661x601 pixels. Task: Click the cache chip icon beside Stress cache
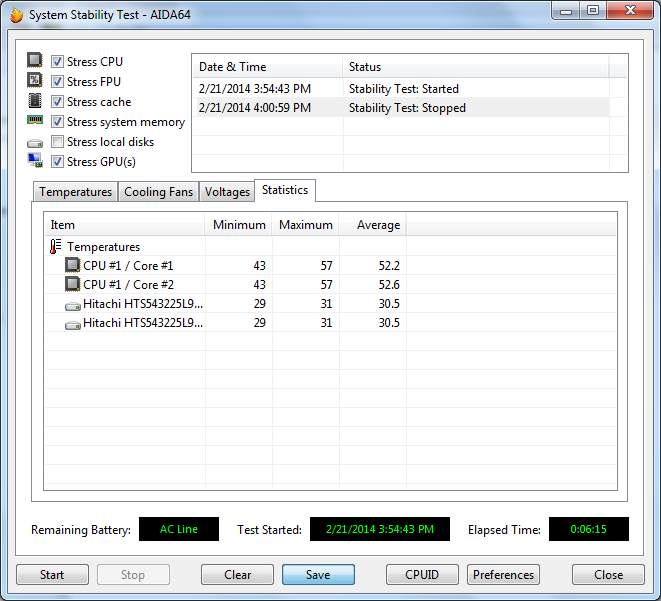tap(35, 100)
